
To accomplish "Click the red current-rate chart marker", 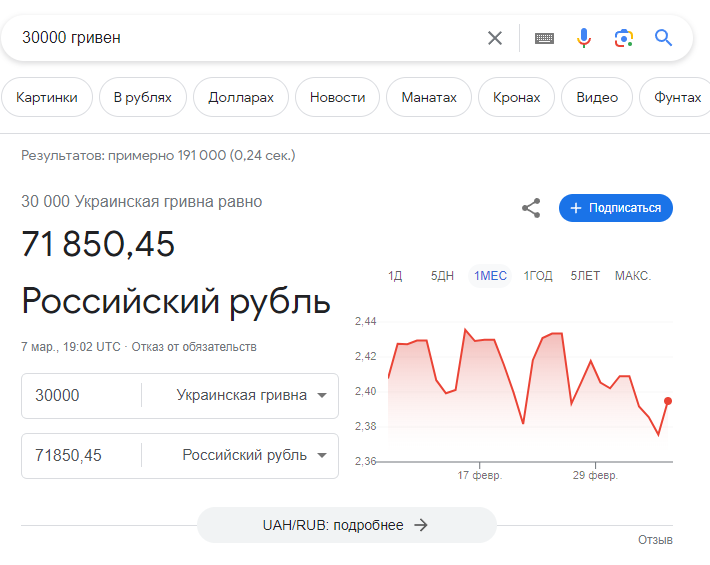I will point(667,400).
